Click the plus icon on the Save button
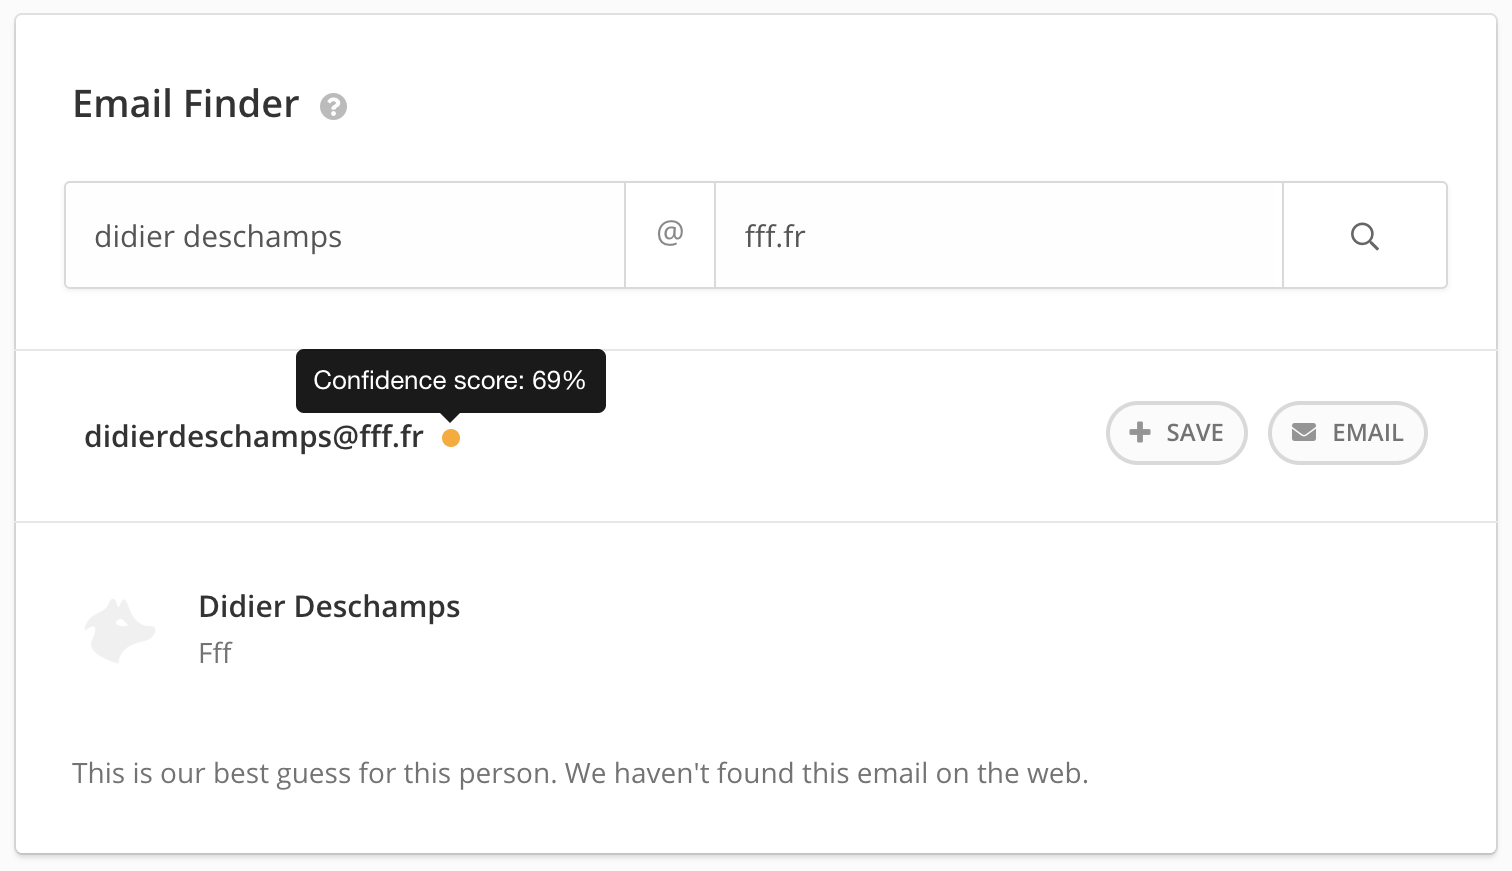Image resolution: width=1512 pixels, height=871 pixels. [x=1139, y=432]
